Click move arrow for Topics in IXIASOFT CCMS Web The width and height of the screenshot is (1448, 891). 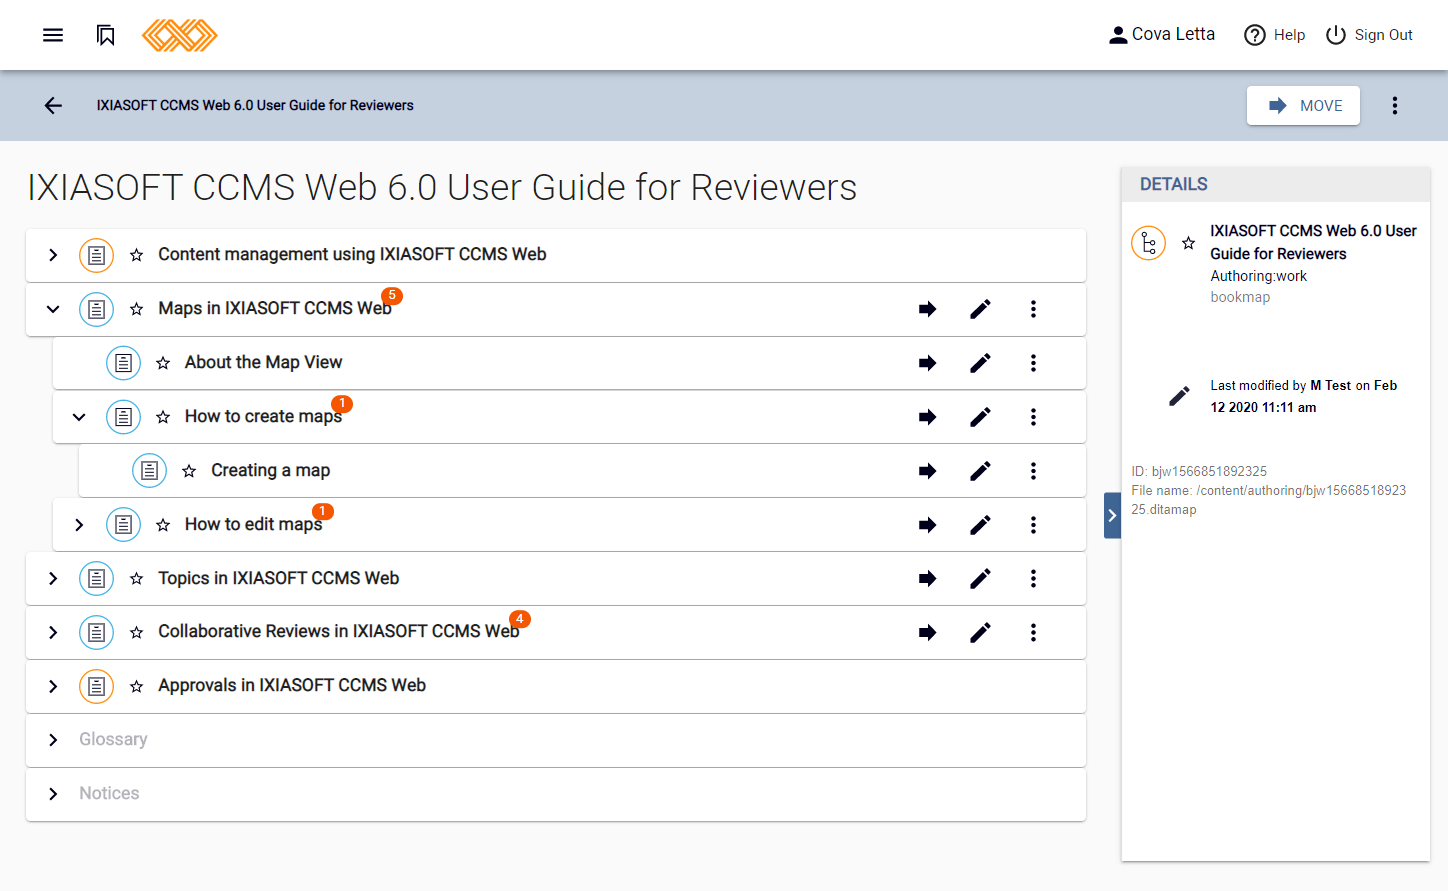pos(927,579)
